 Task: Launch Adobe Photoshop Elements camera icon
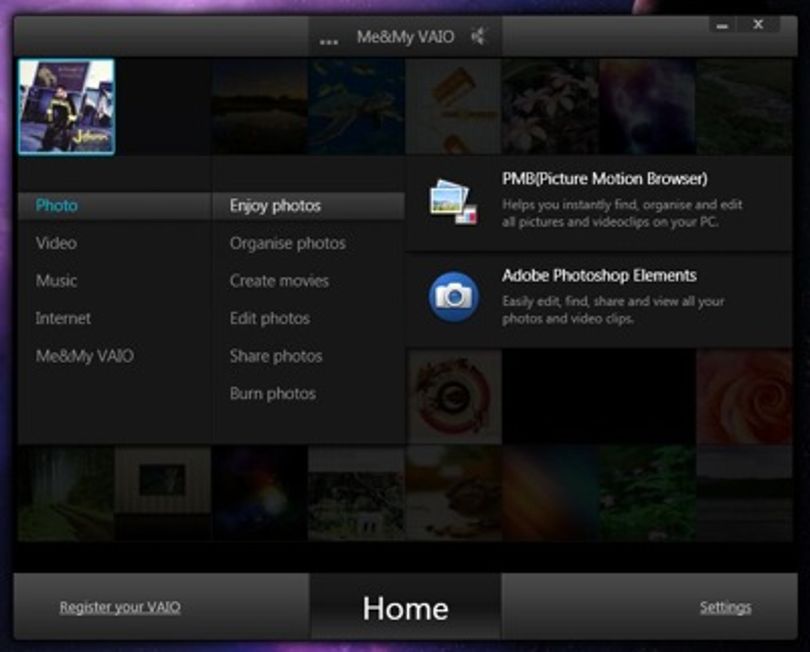tap(454, 297)
